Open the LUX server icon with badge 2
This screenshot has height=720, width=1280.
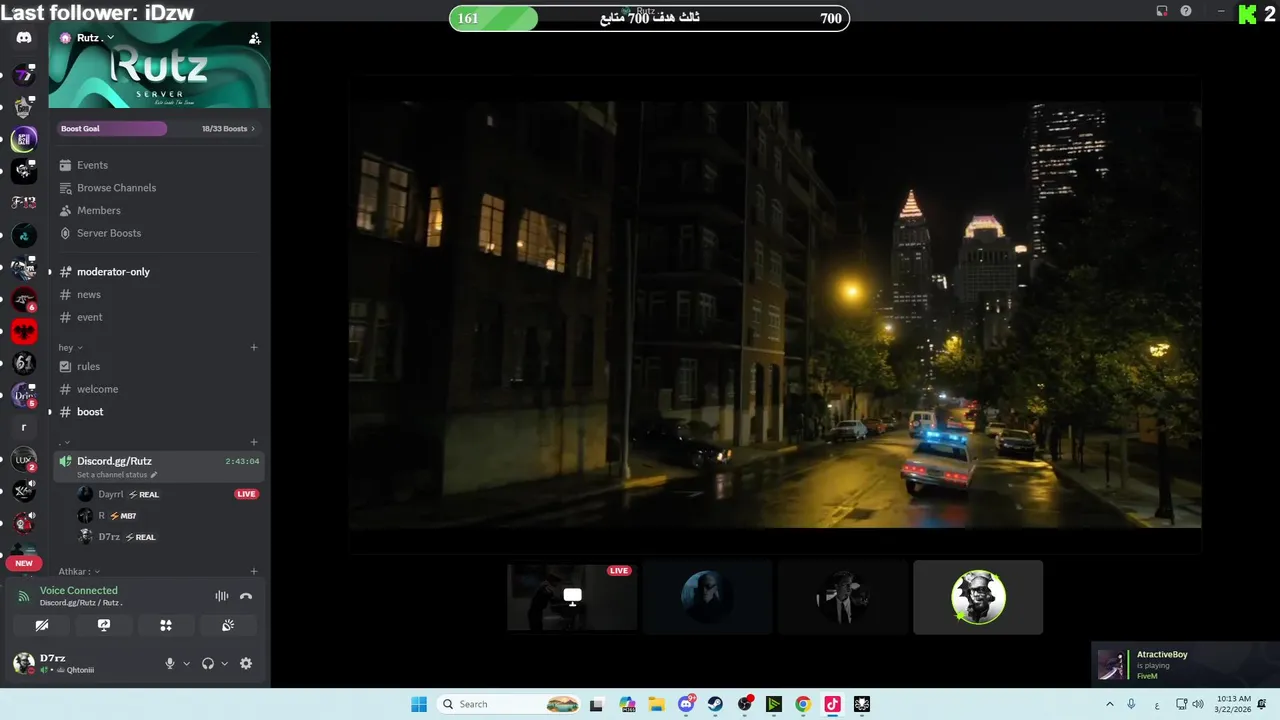pos(24,460)
